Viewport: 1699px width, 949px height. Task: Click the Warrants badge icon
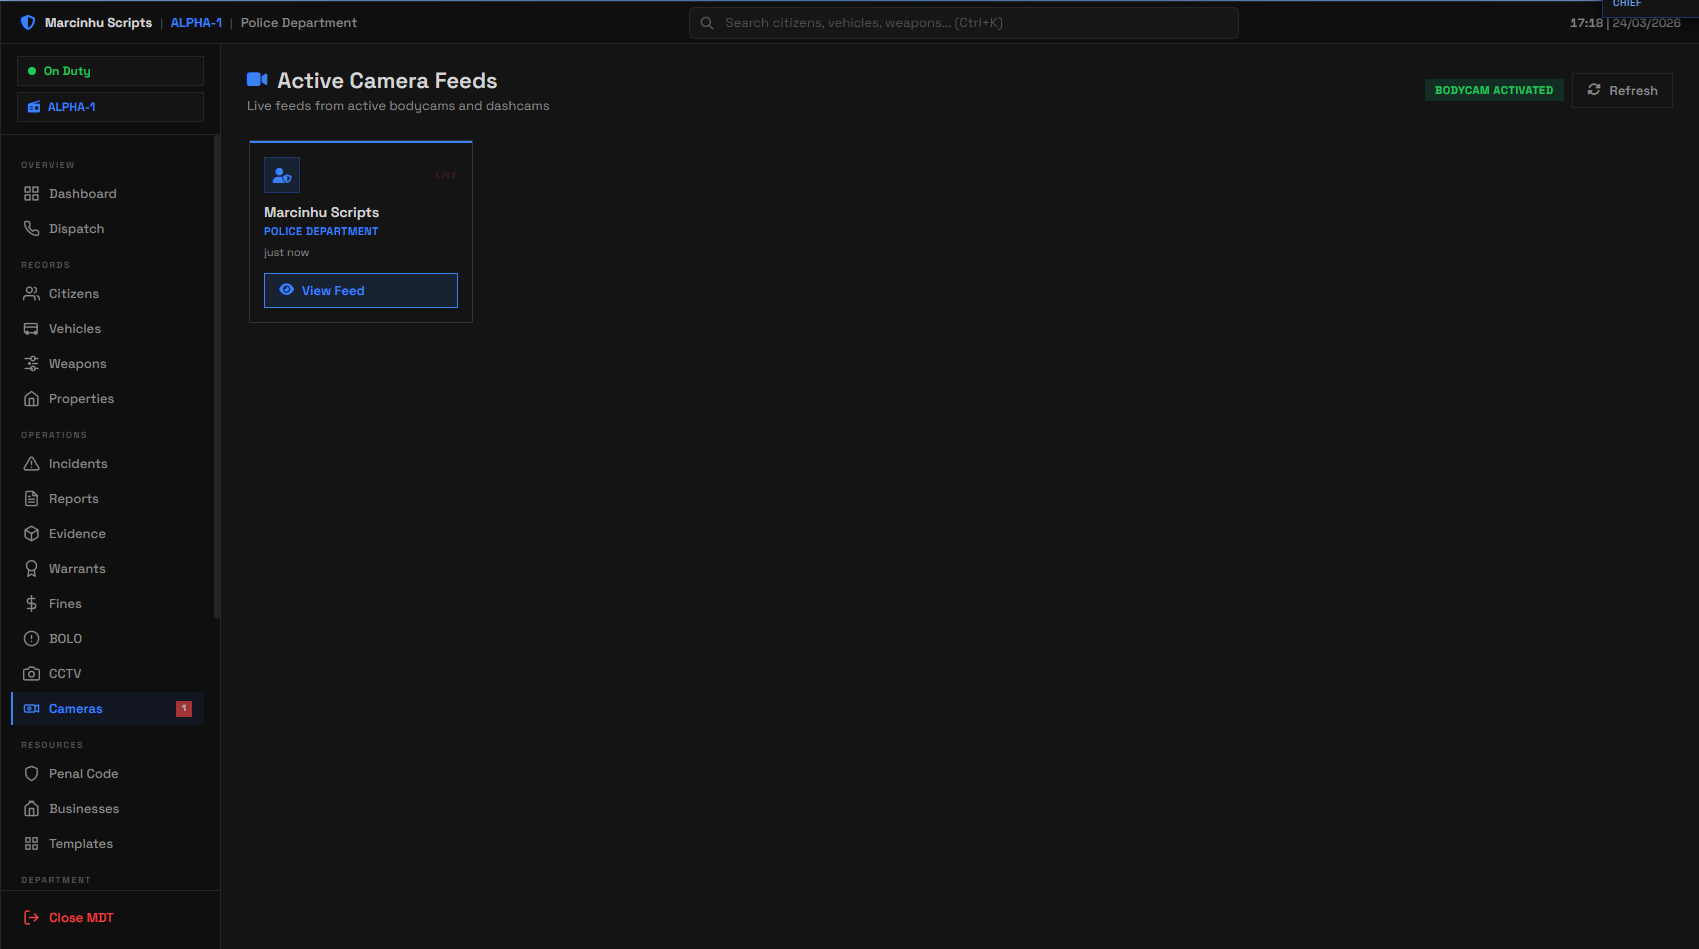point(32,569)
